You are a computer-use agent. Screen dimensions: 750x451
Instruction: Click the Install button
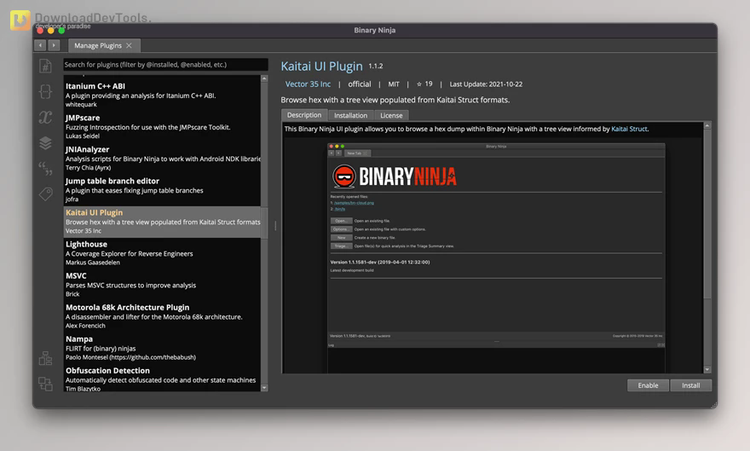tap(690, 385)
